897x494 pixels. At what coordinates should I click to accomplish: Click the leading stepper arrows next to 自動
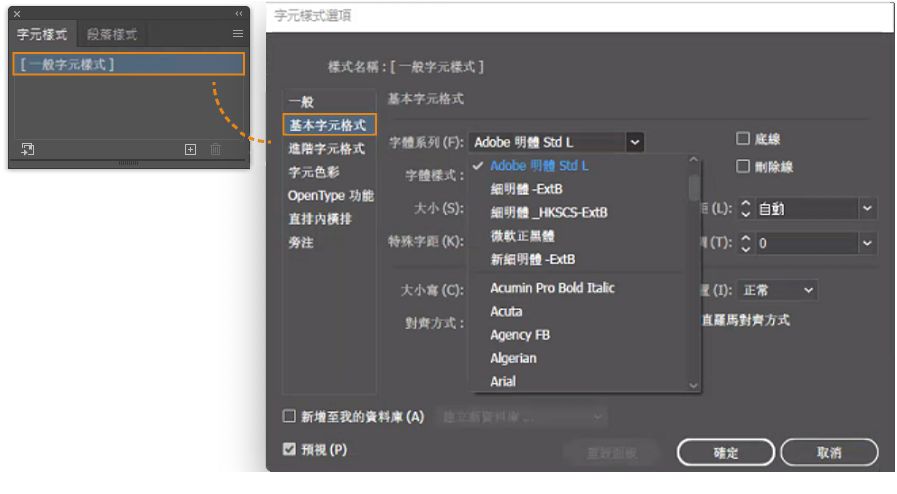point(745,209)
